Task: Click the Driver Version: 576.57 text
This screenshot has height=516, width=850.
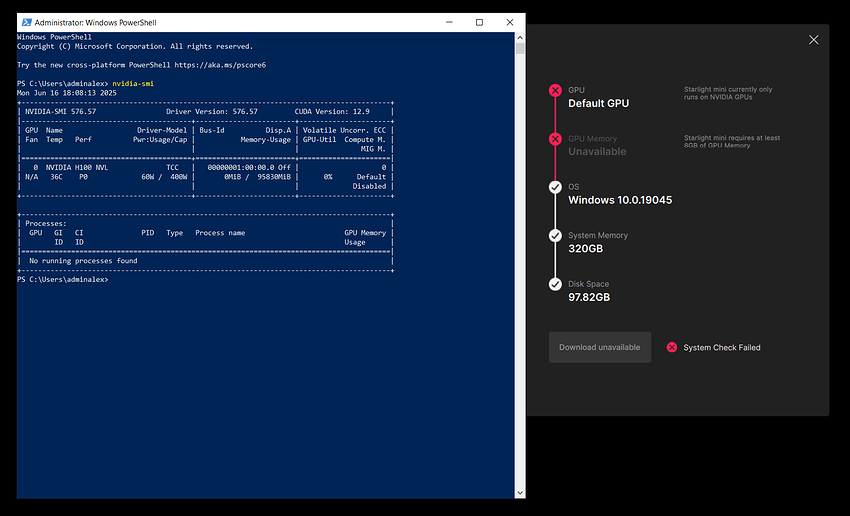Action: 211,112
